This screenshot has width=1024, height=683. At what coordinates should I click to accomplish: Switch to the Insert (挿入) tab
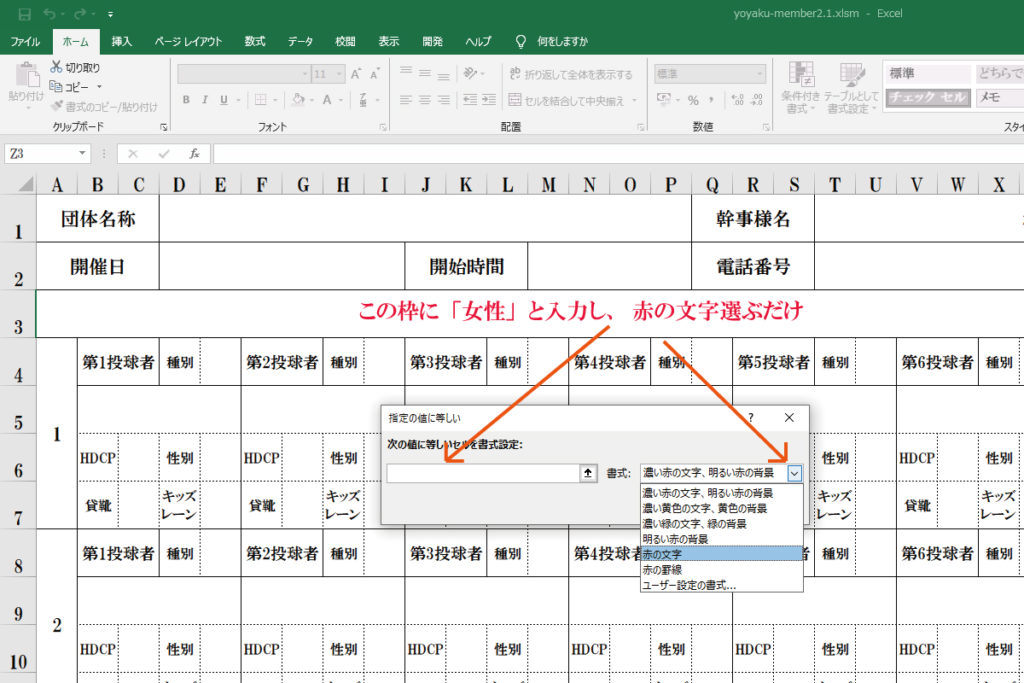click(x=121, y=41)
